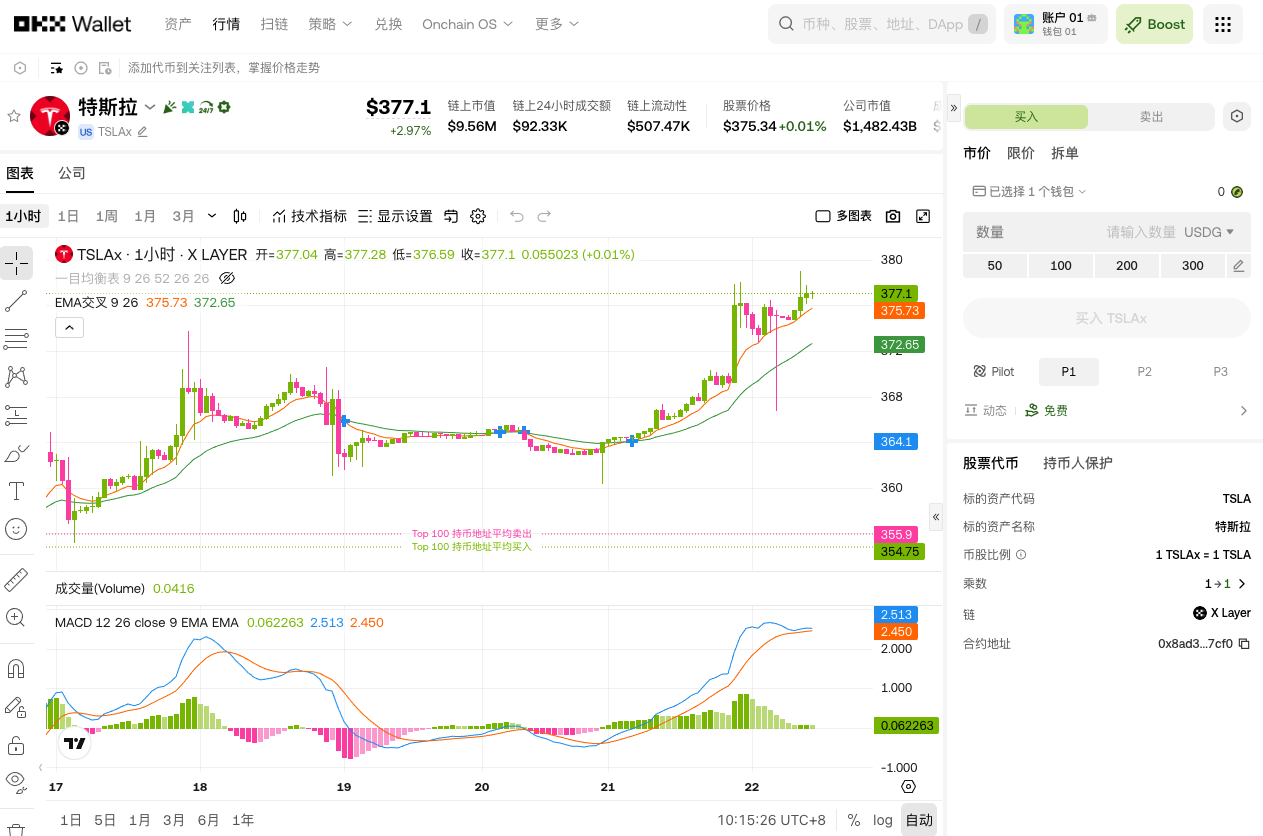Open the 账户 01 wallet switcher
Viewport: 1263px width, 836px height.
click(x=1056, y=24)
